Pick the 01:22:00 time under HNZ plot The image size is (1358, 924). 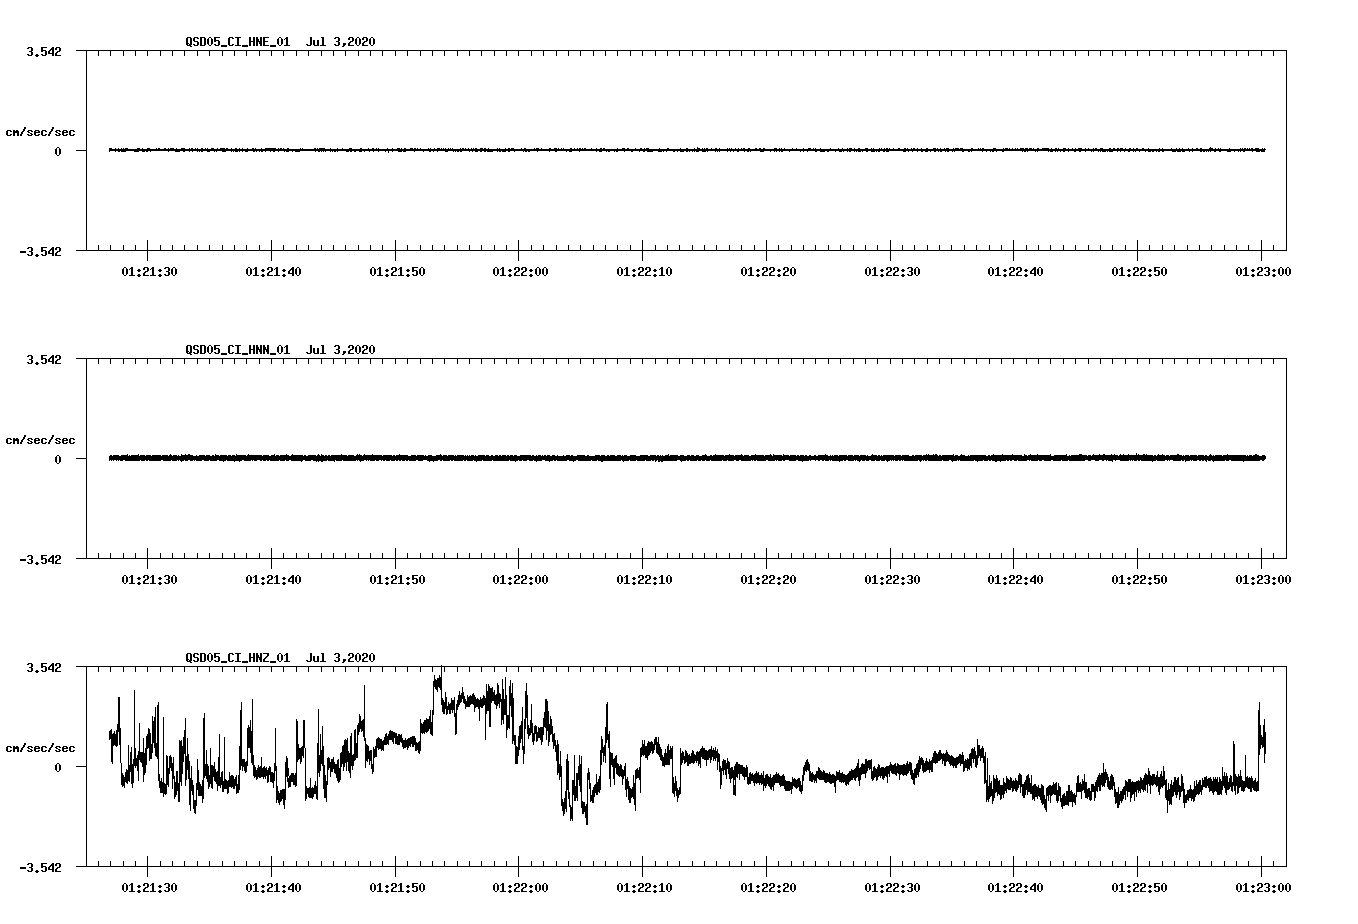520,887
